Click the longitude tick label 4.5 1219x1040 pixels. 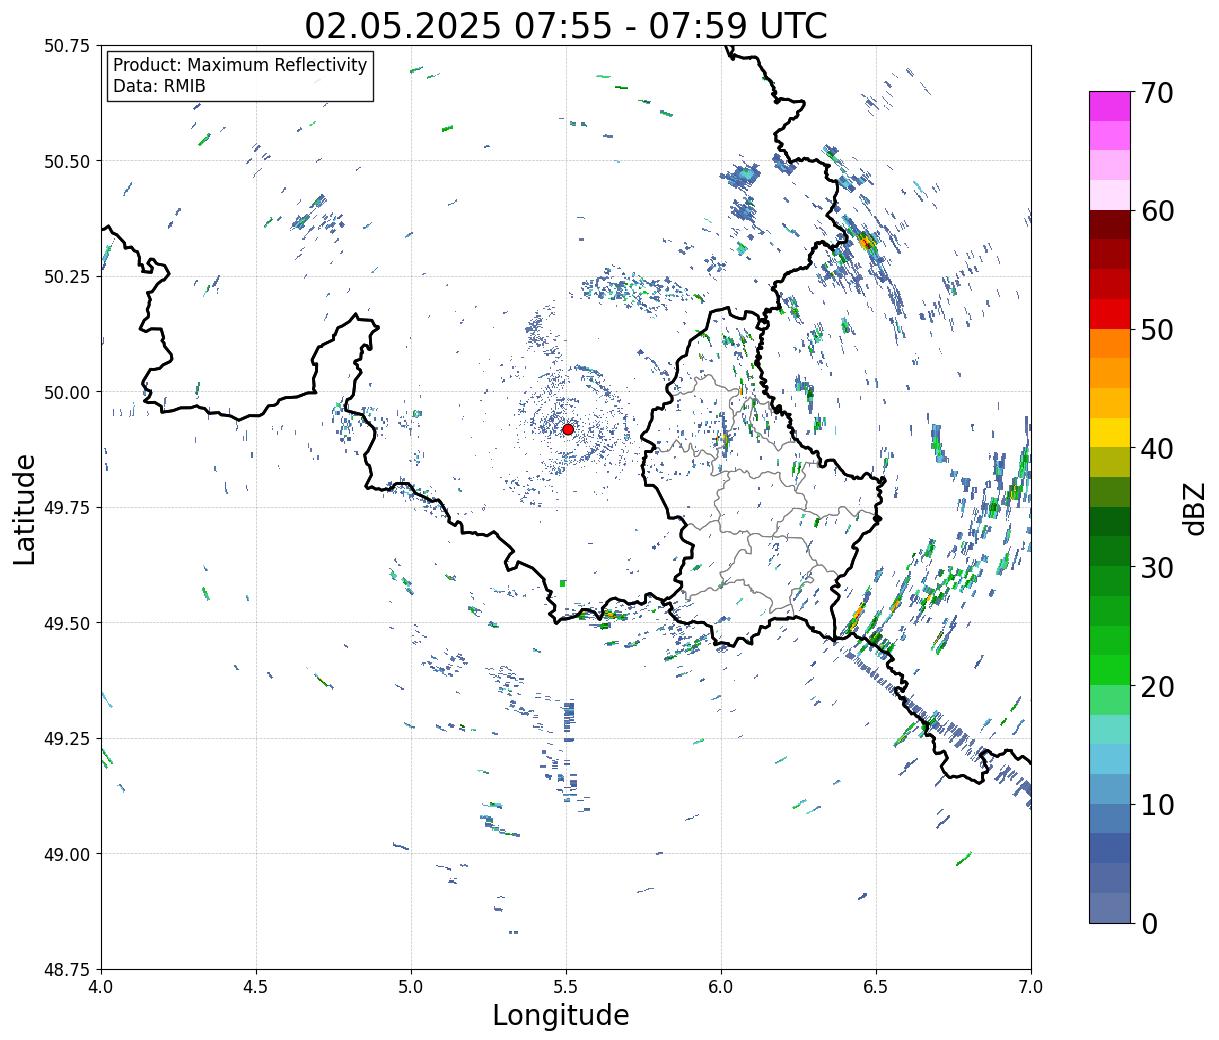[x=256, y=987]
